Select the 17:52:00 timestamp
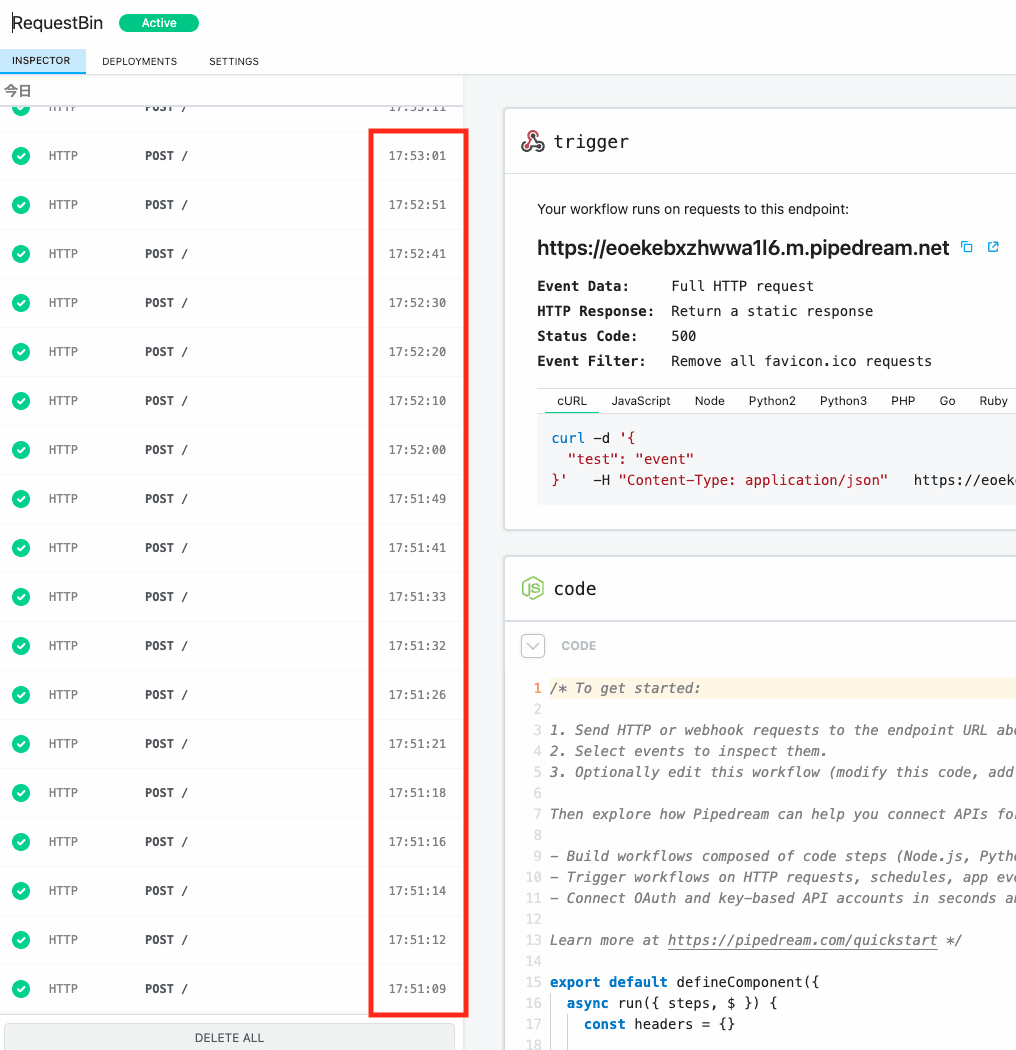This screenshot has height=1050, width=1016. (x=417, y=449)
